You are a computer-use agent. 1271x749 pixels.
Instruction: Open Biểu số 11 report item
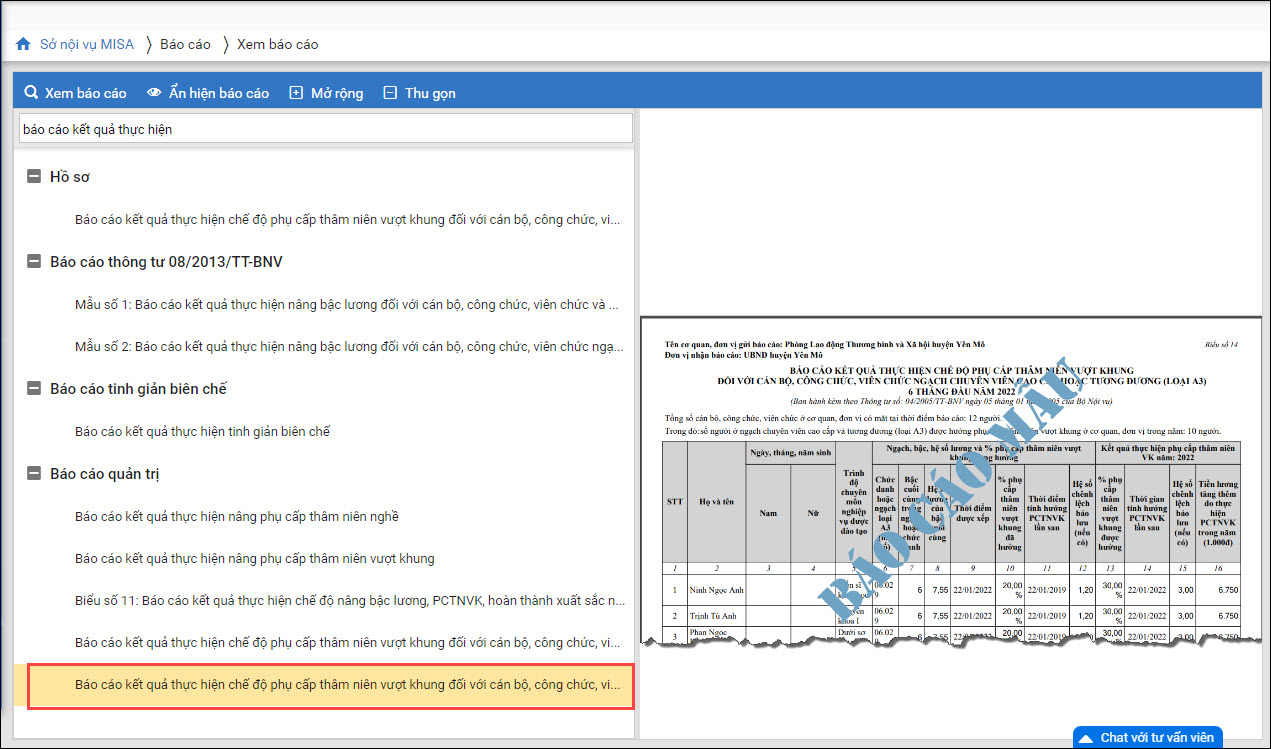click(x=350, y=601)
